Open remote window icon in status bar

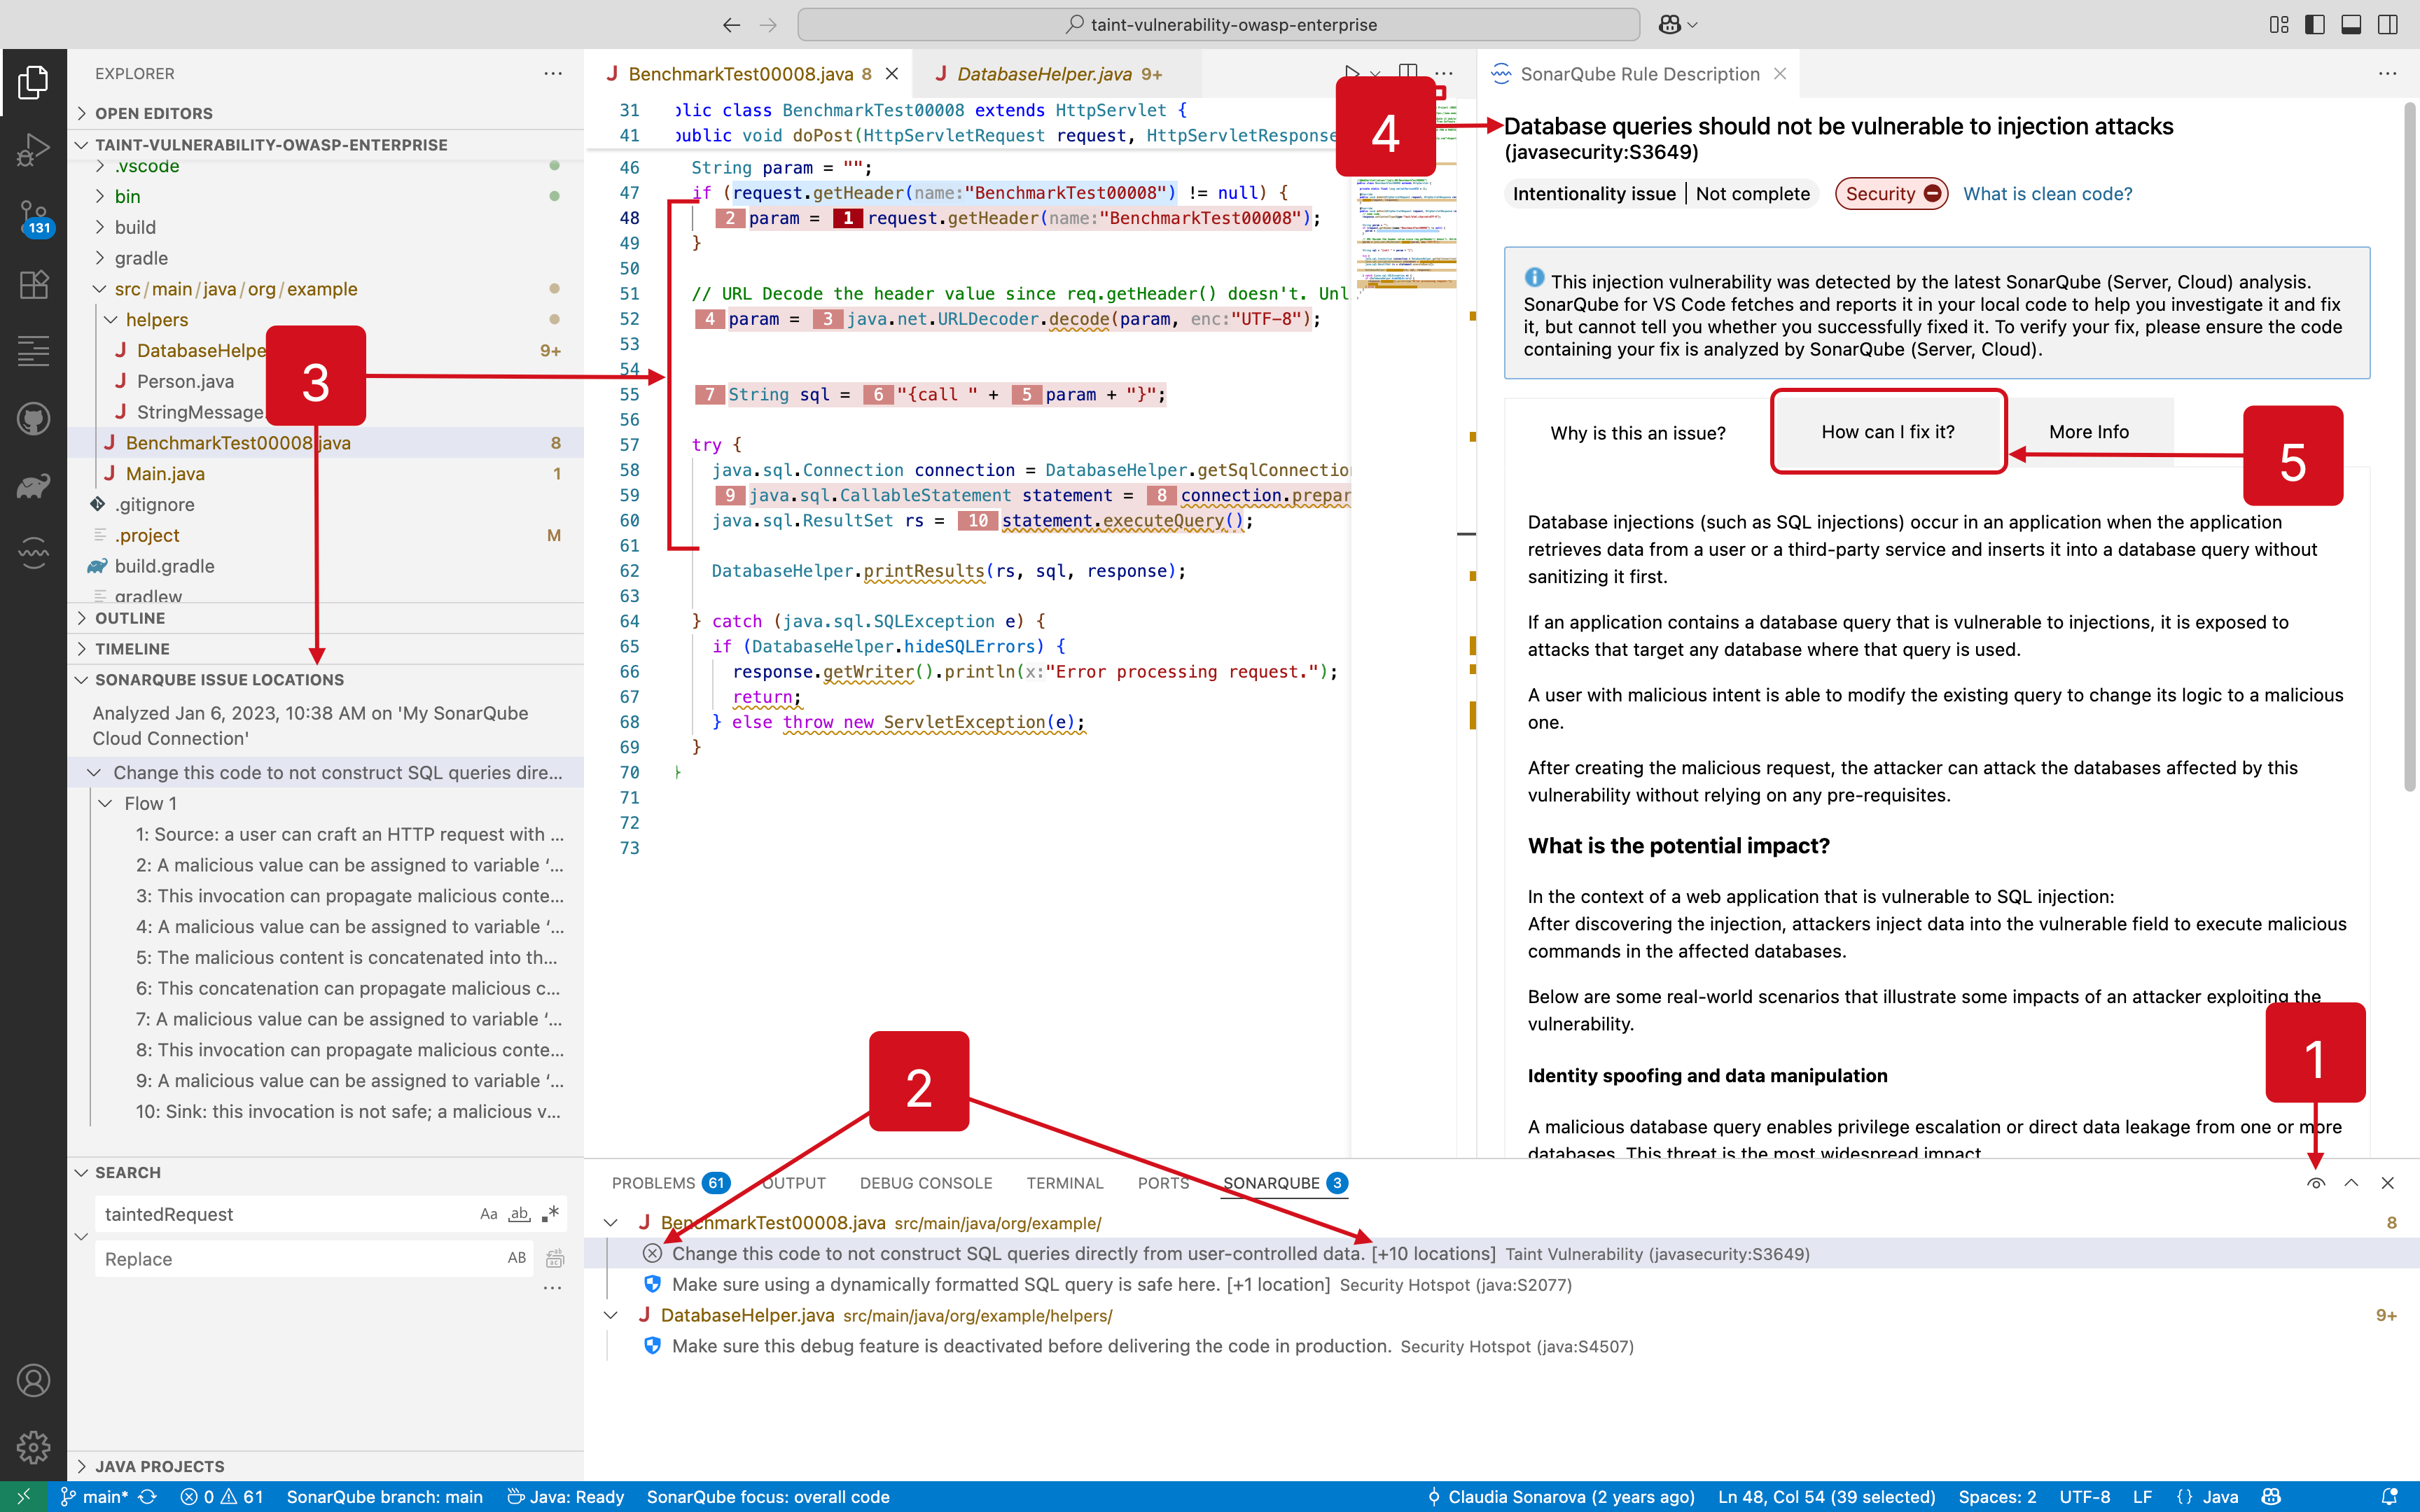point(23,1497)
